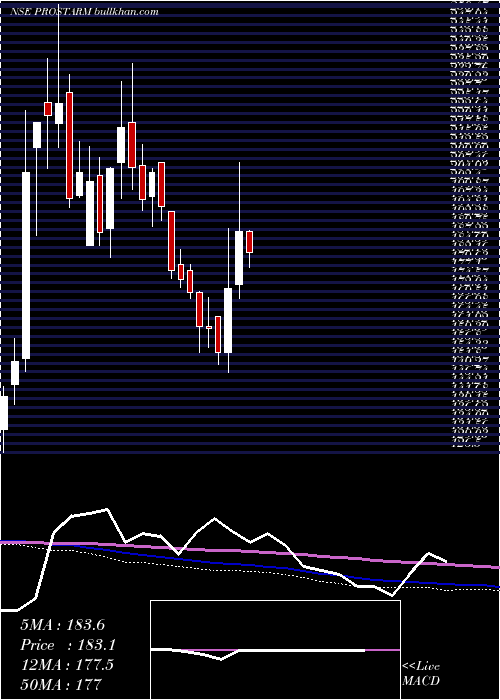500x700 pixels.
Task: Click the NSE PROSTARM bullkhan.com title
Action: (84, 12)
